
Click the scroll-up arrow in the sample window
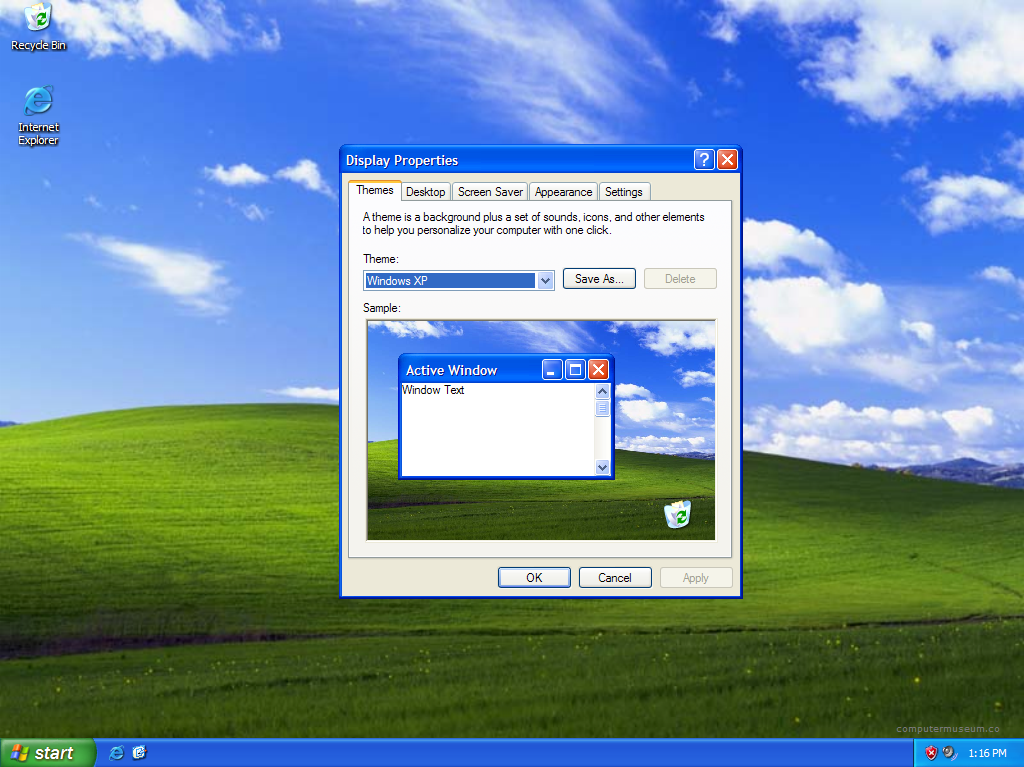pyautogui.click(x=602, y=392)
